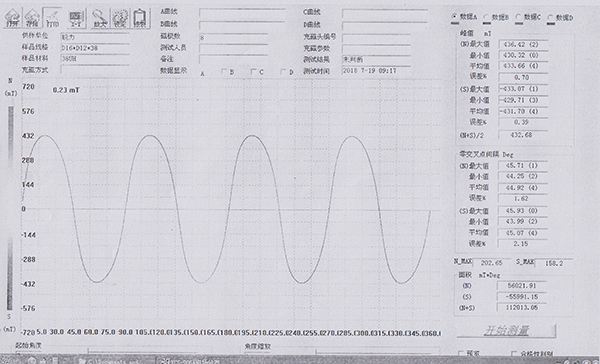This screenshot has height=364, width=600.
Task: Click the clipboard report icon in toolbar
Action: [x=140, y=18]
